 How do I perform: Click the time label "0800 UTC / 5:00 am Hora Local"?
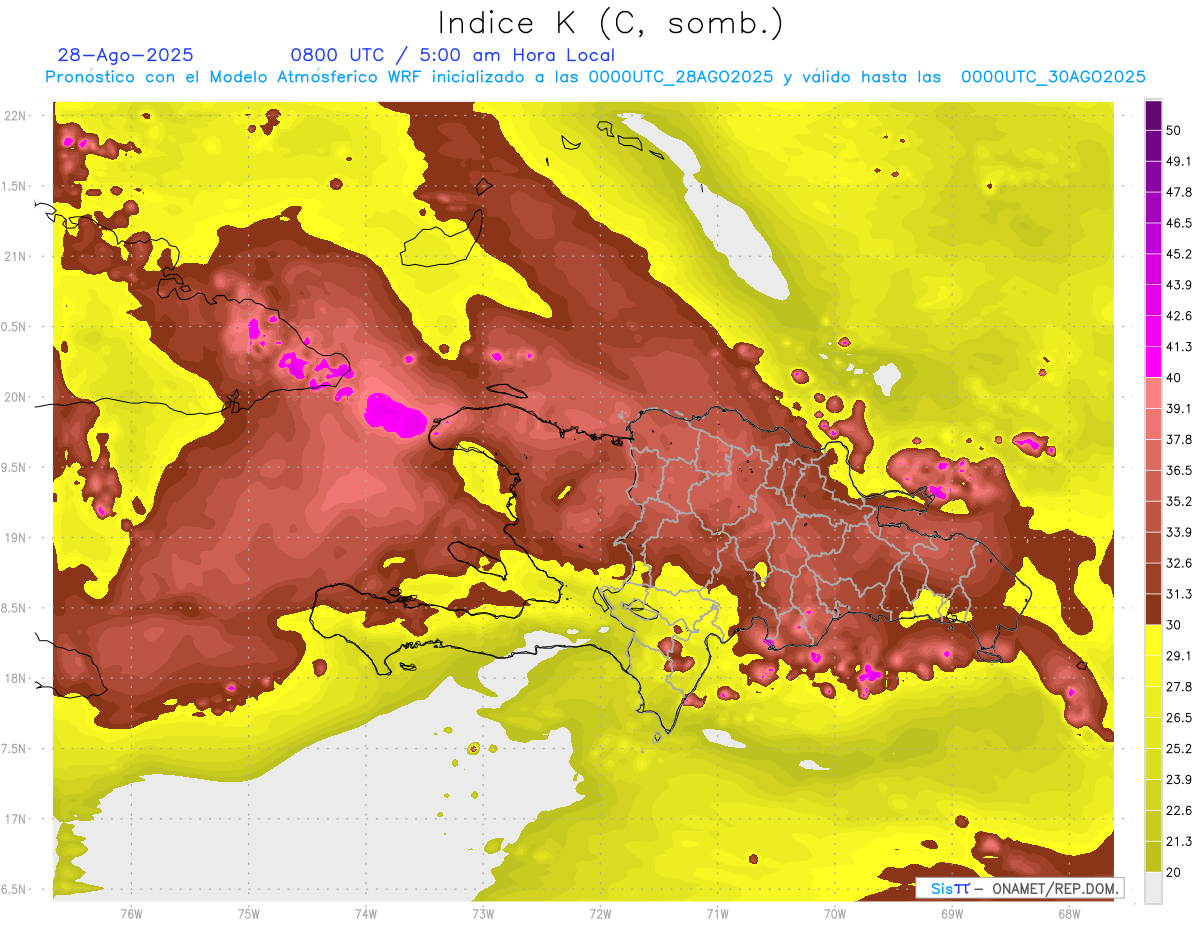[452, 55]
